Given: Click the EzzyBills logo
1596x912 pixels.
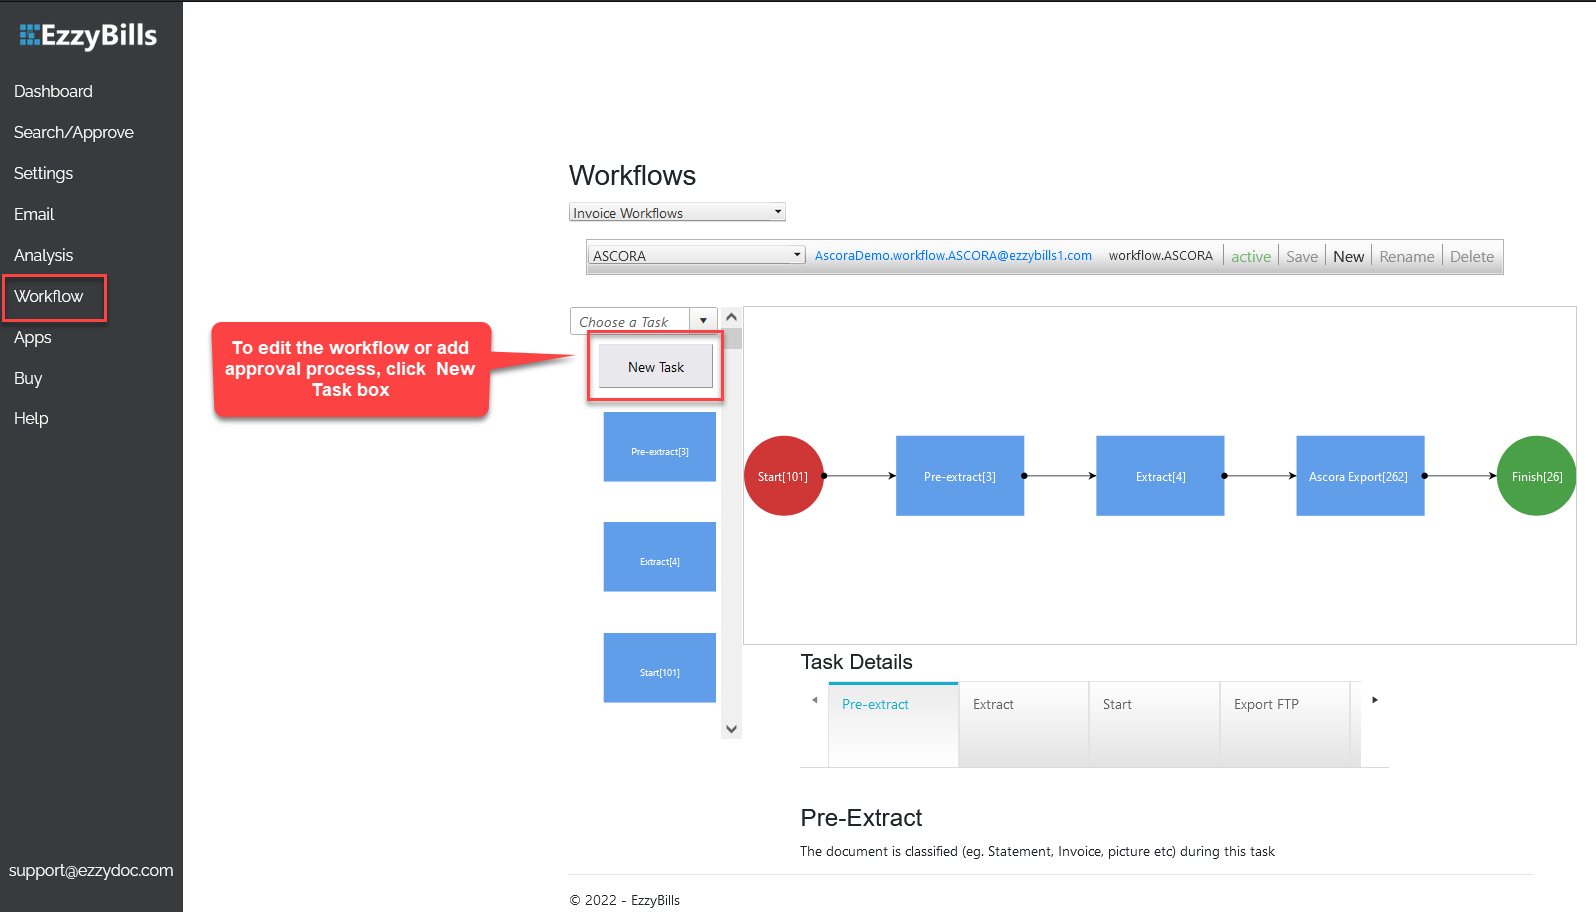Looking at the screenshot, I should [89, 36].
